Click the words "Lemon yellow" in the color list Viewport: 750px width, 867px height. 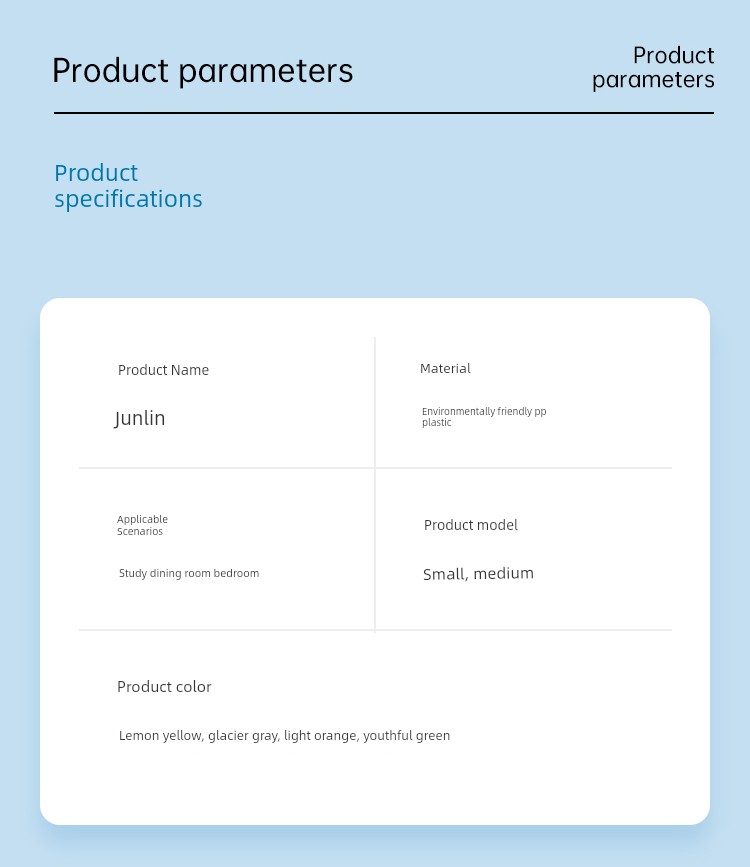point(160,736)
